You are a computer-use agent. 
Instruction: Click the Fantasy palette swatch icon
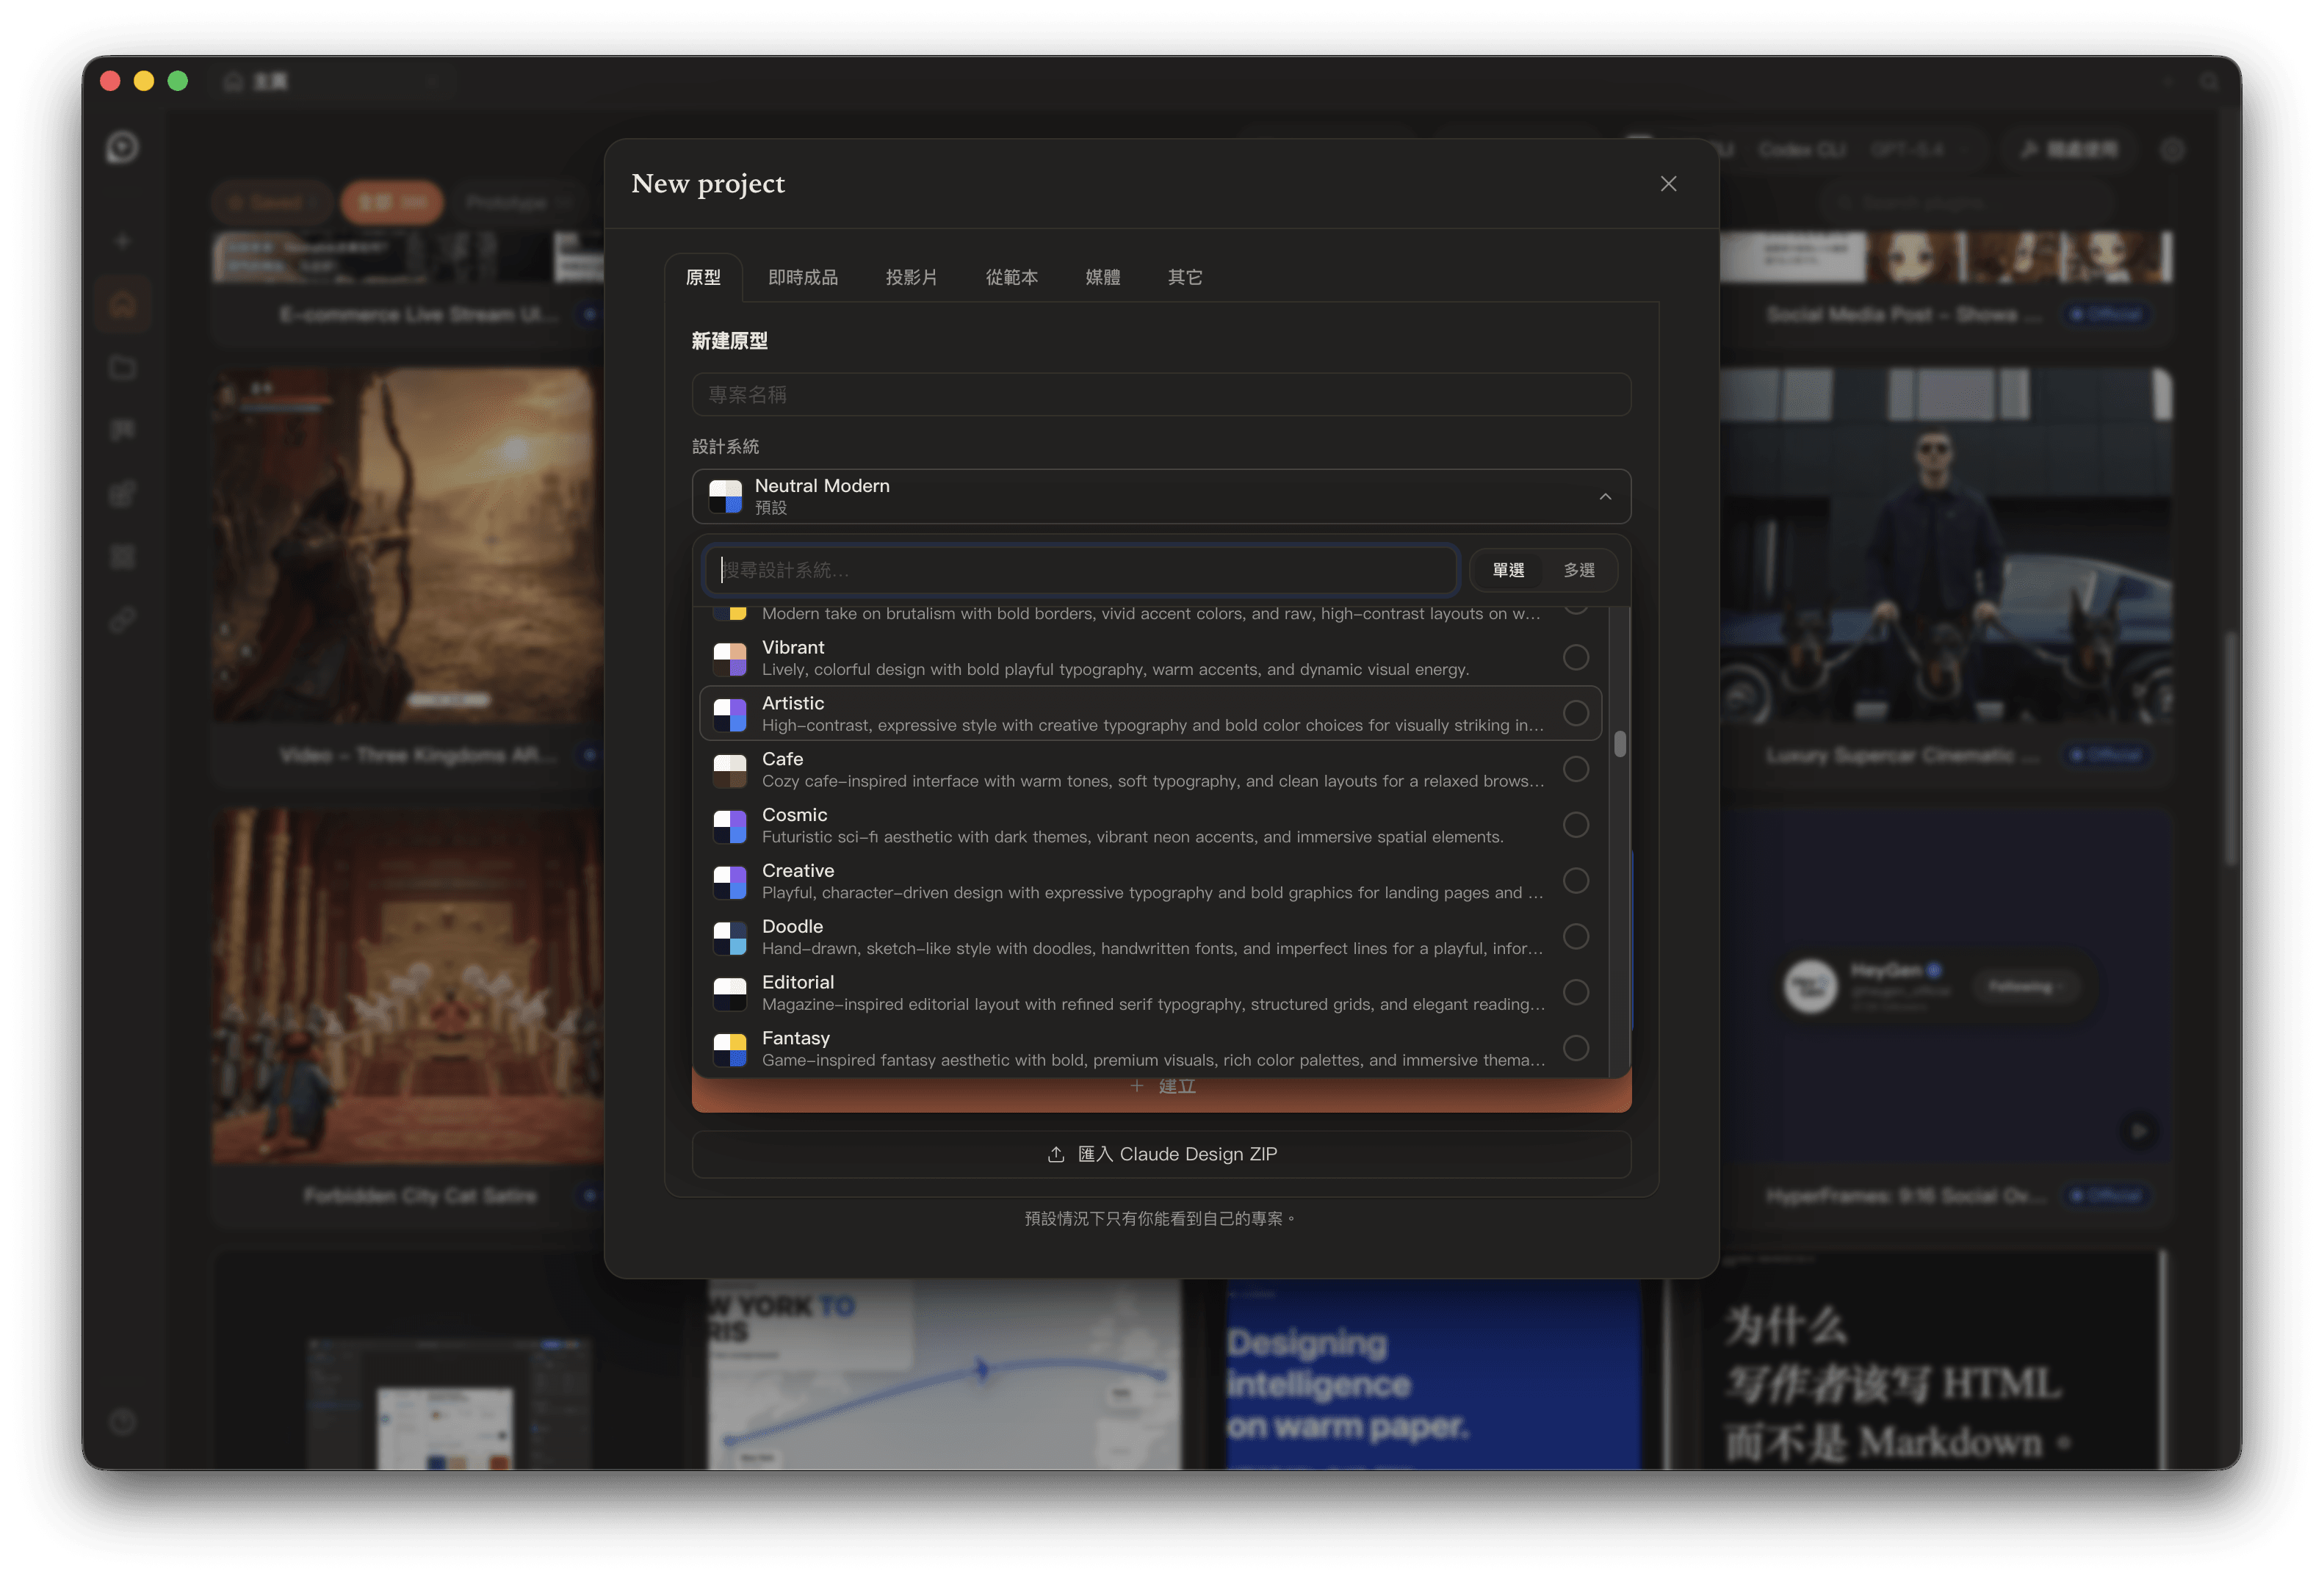point(730,1049)
